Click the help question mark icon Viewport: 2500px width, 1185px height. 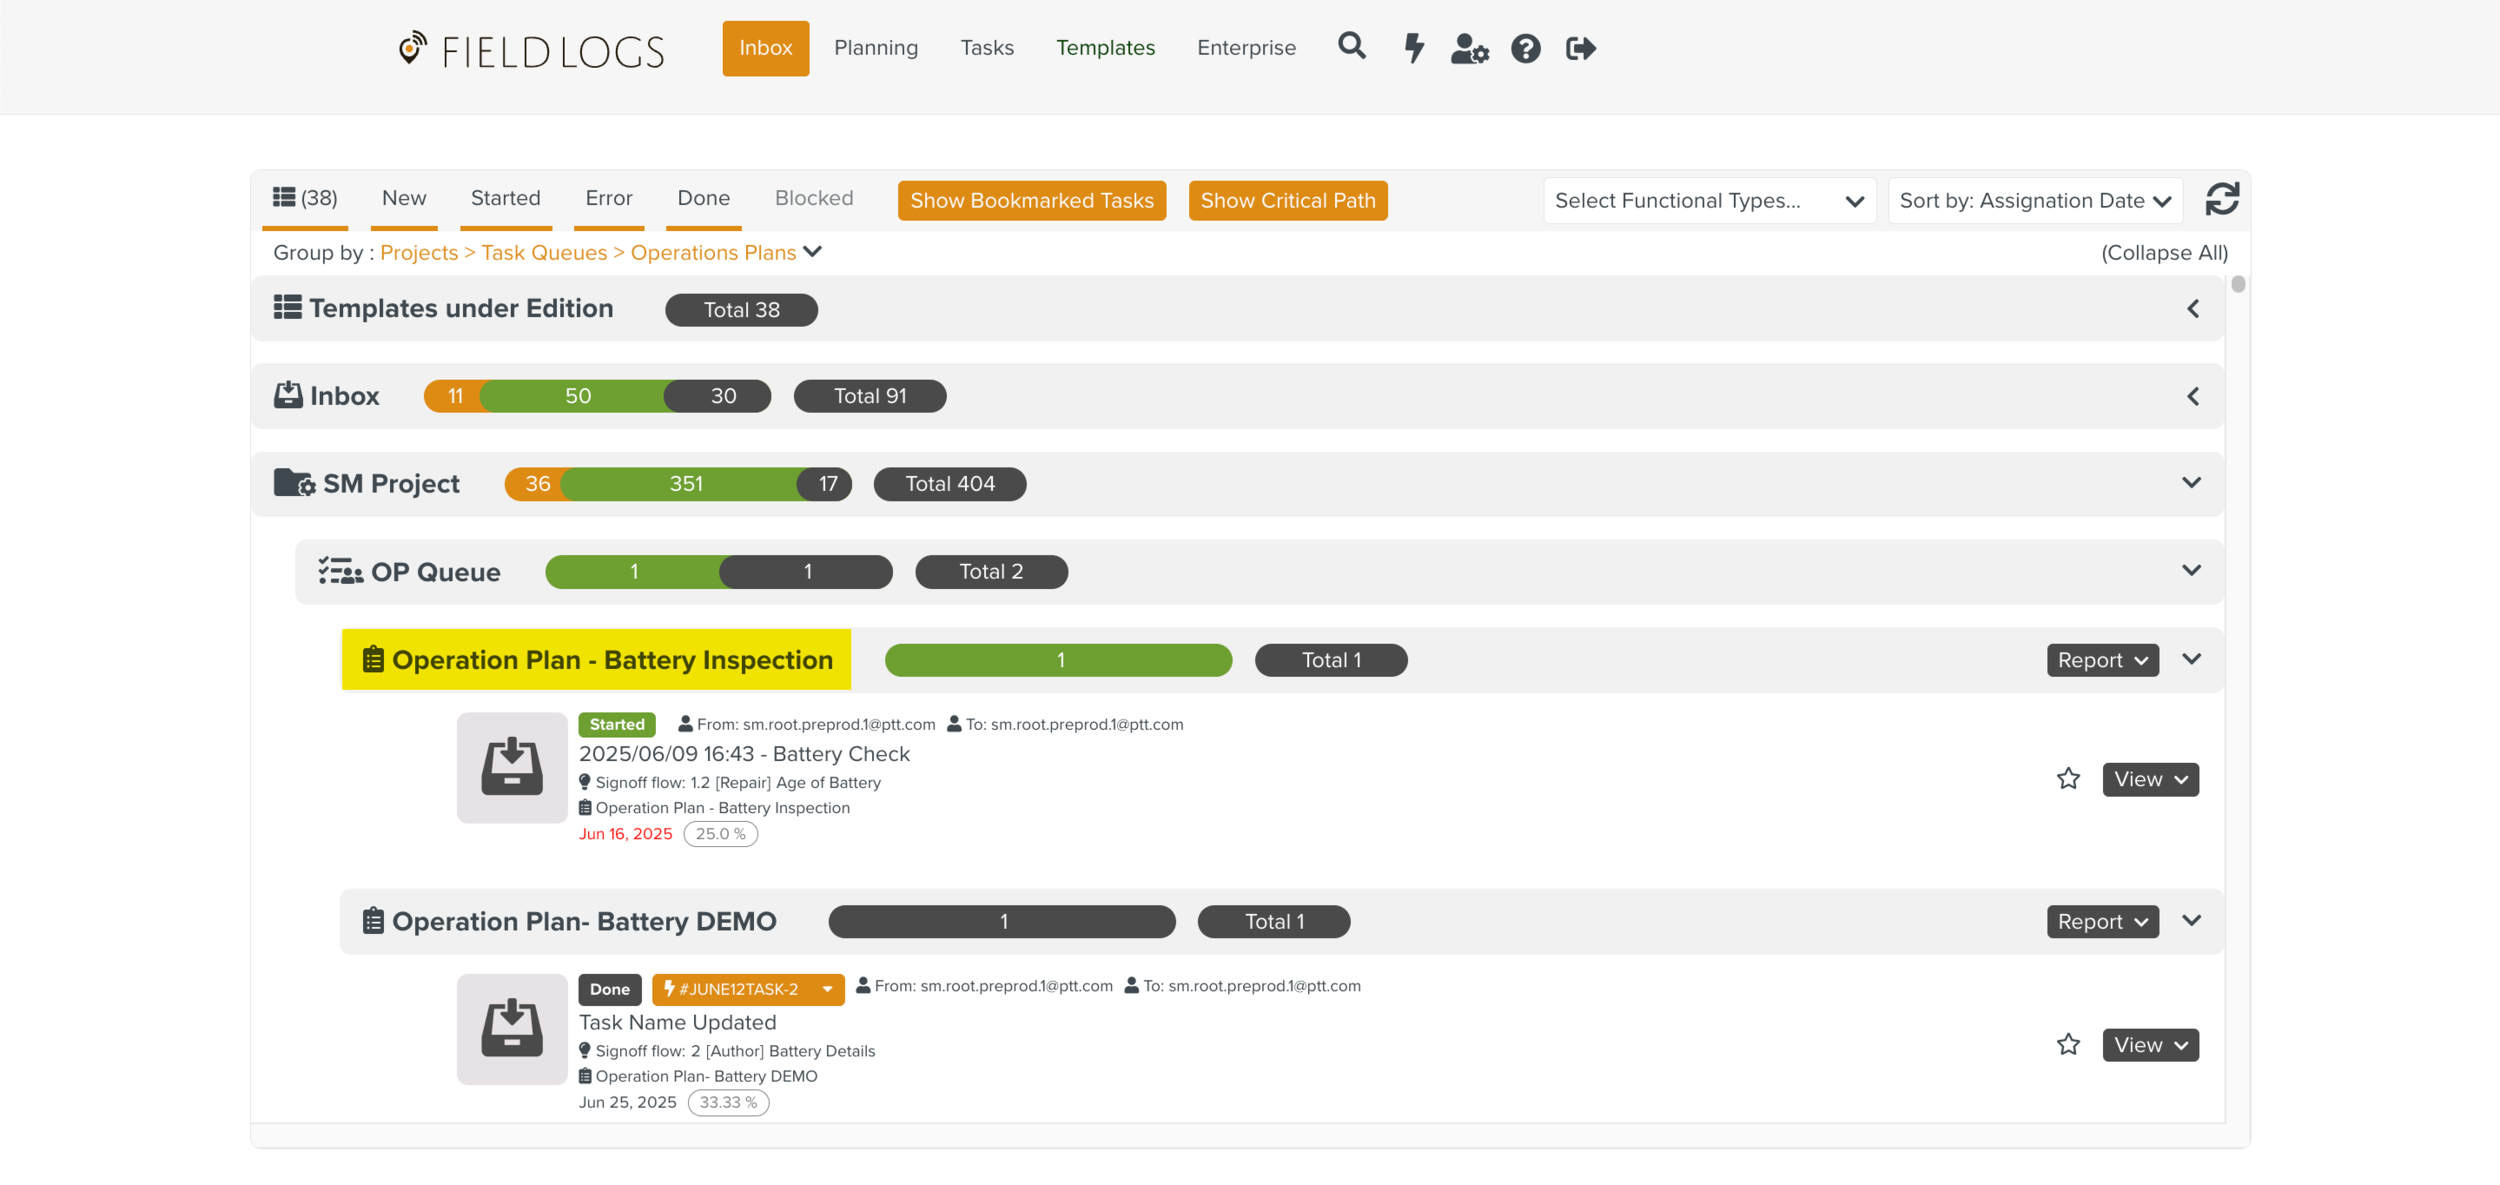[x=1525, y=48]
